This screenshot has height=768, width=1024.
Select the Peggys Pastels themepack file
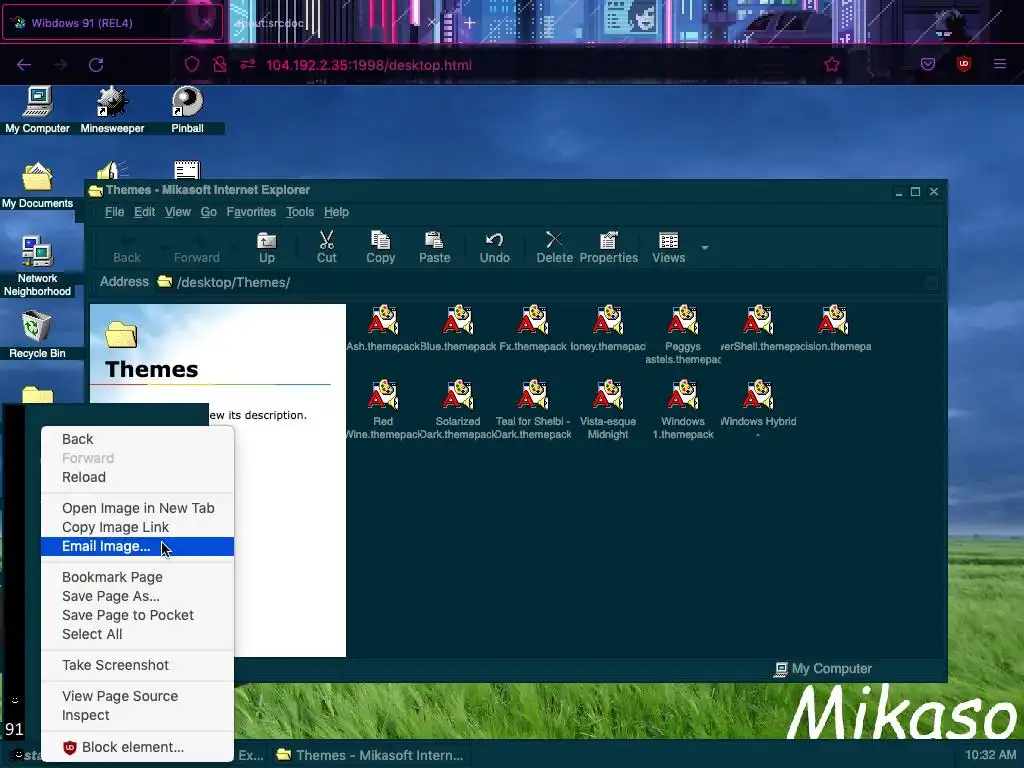(x=683, y=335)
